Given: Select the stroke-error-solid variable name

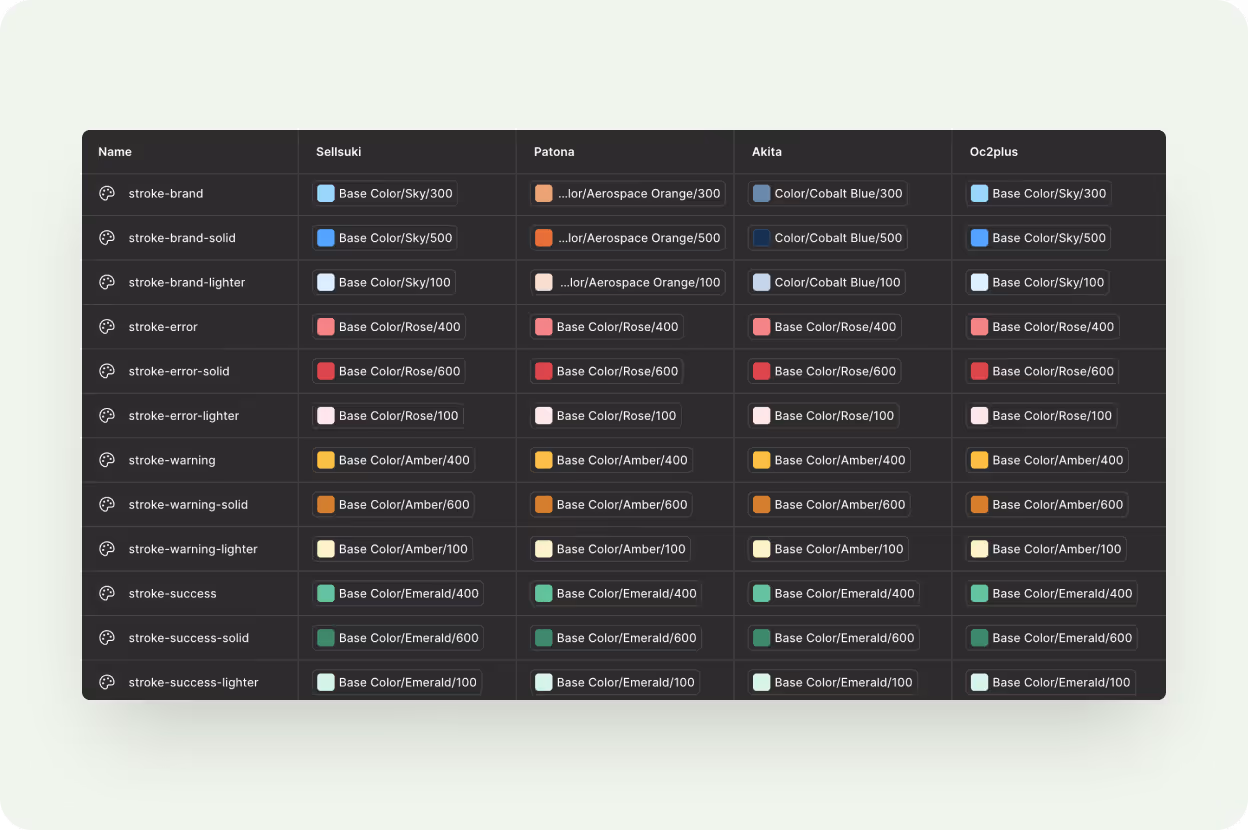Looking at the screenshot, I should [179, 371].
